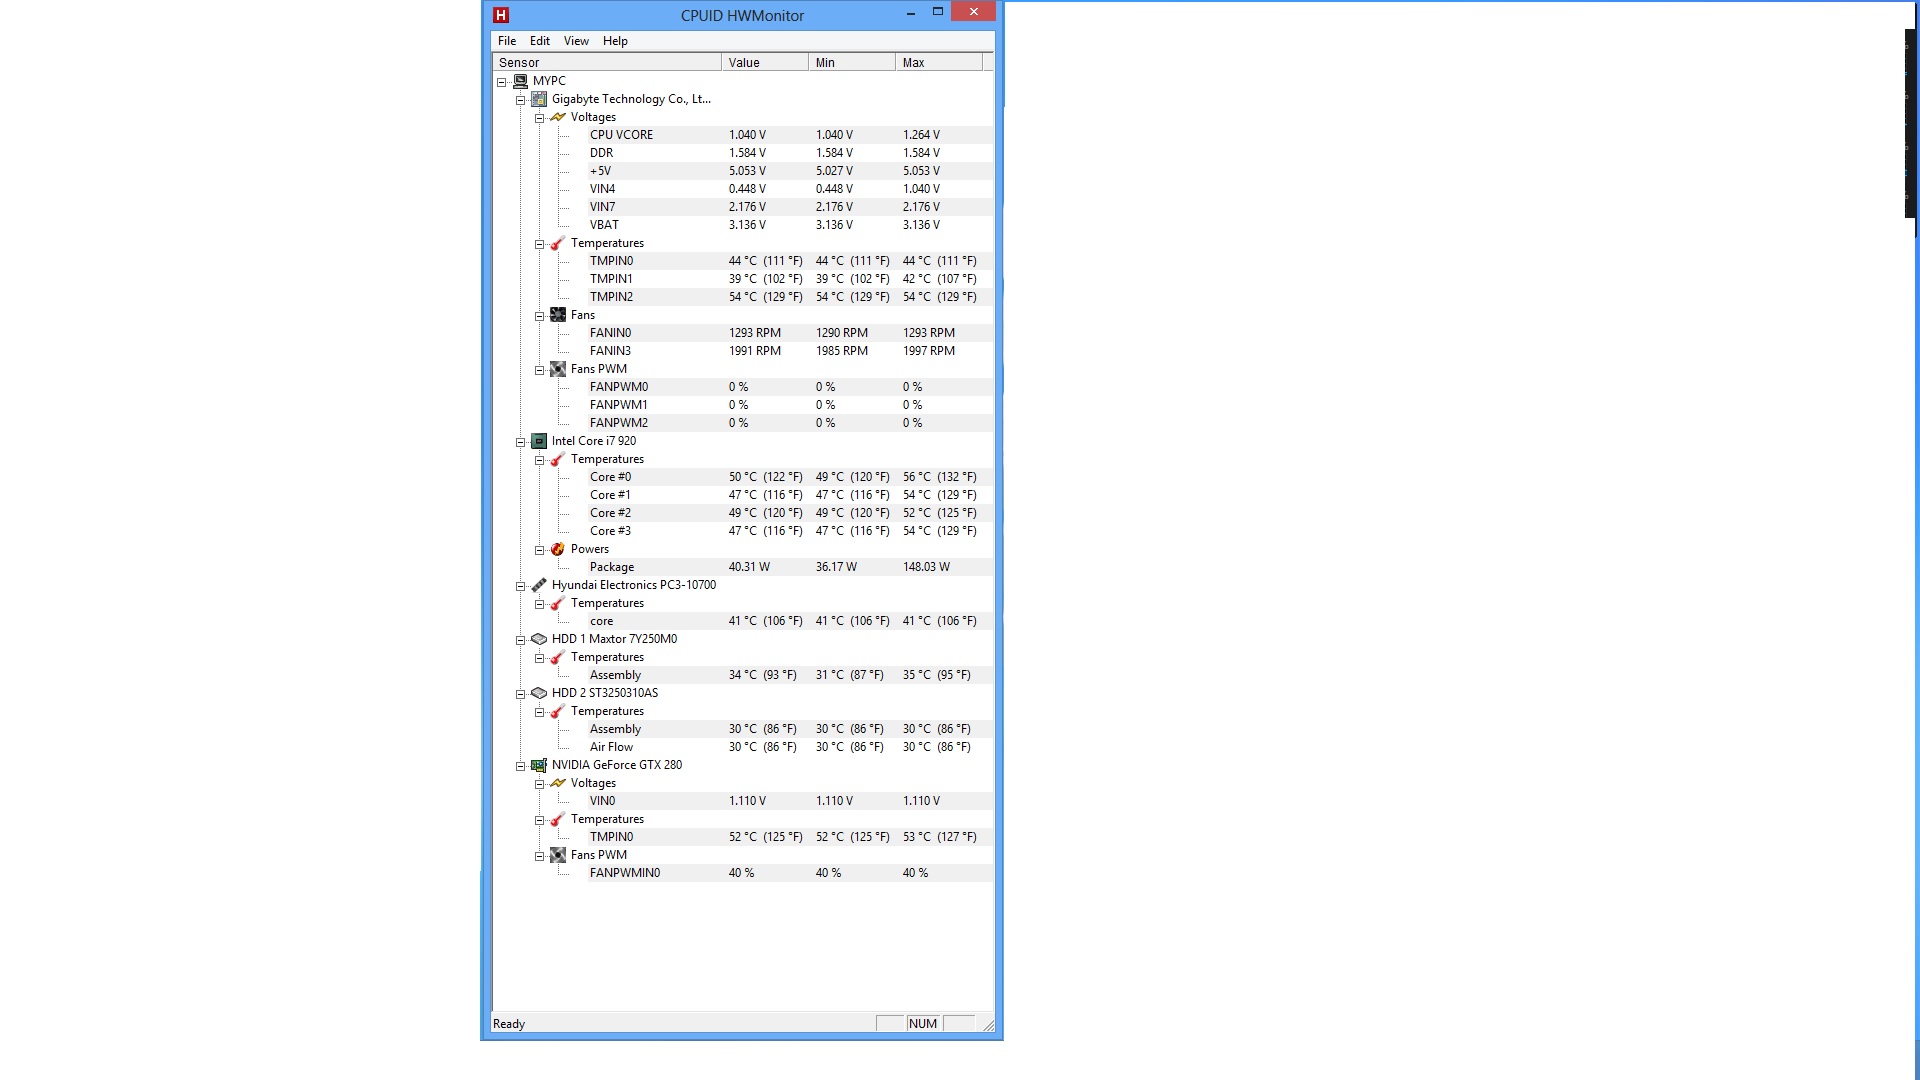Click the 1.264 V max VCORE value

click(x=921, y=135)
